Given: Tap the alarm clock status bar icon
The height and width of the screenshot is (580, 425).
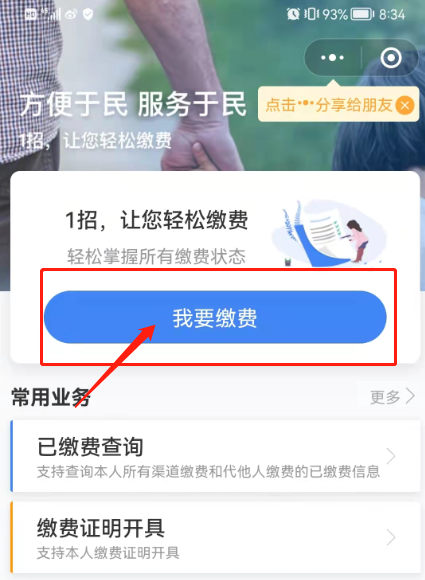Looking at the screenshot, I should point(293,14).
